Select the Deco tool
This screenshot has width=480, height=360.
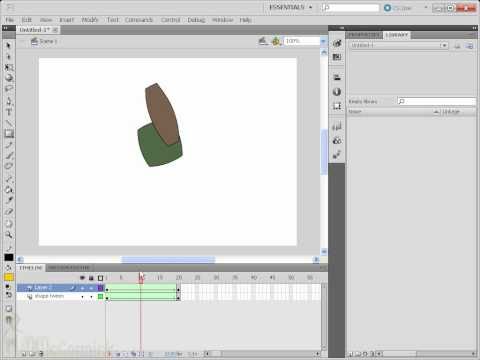pyautogui.click(x=9, y=166)
